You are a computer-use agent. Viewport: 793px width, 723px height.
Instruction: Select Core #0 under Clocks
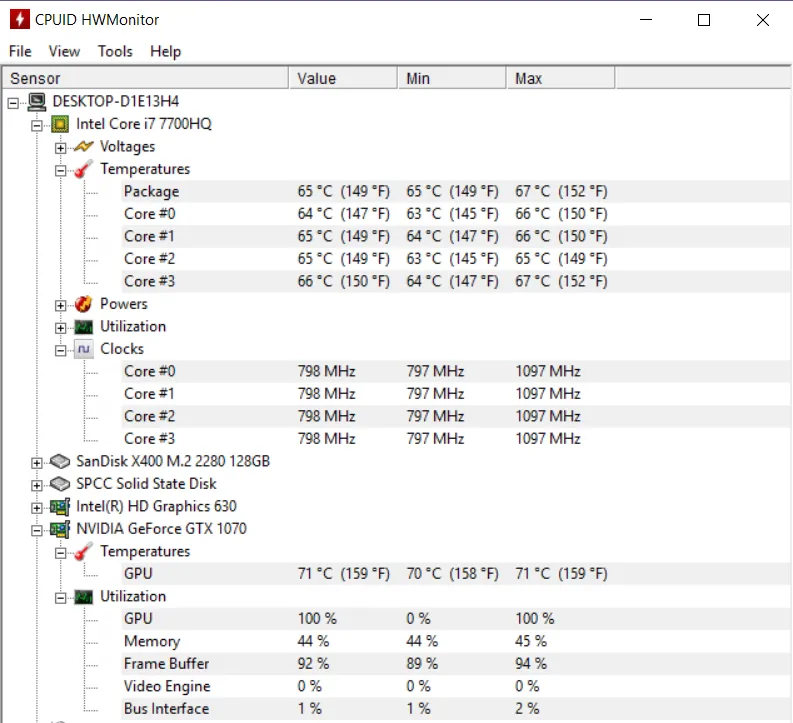click(x=456, y=372)
